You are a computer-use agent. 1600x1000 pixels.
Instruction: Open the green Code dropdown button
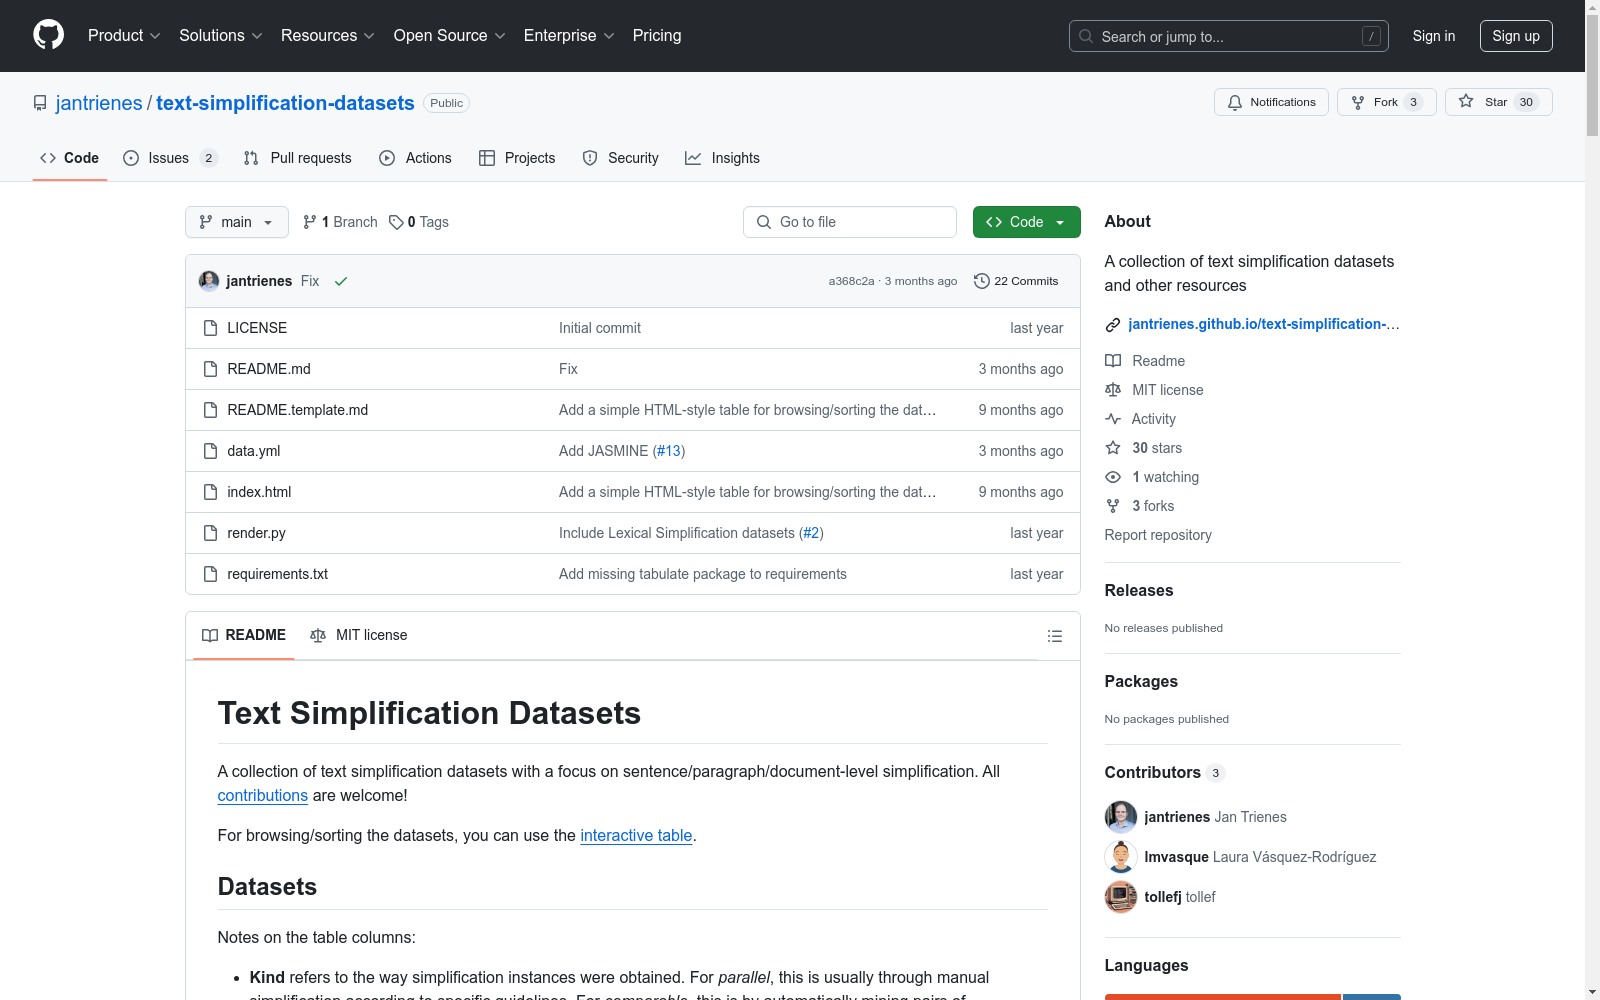point(1026,222)
